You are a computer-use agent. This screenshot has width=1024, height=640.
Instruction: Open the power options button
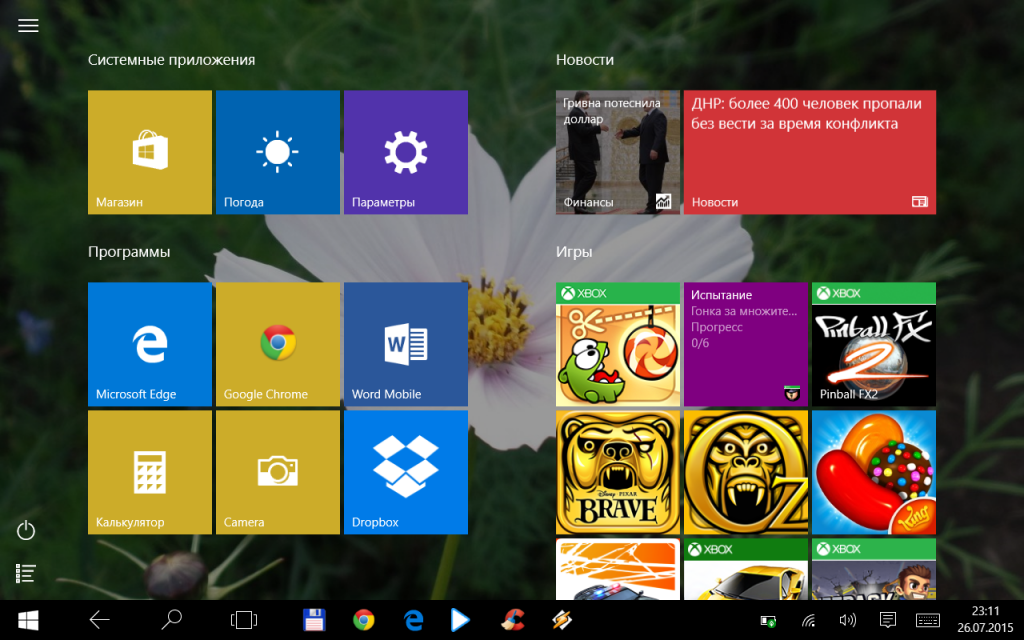pos(26,531)
